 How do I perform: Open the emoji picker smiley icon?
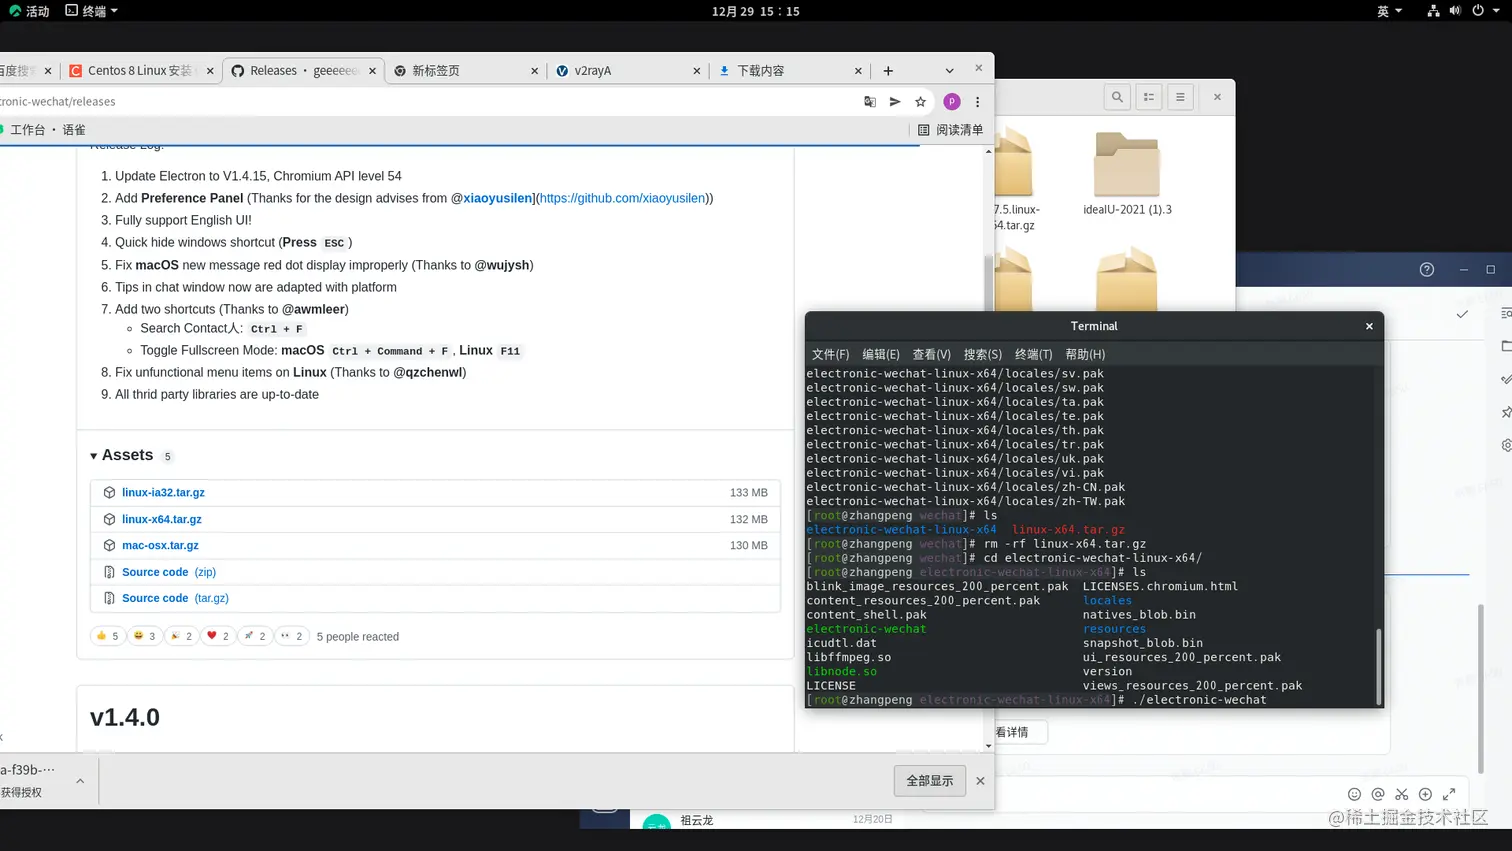1354,794
